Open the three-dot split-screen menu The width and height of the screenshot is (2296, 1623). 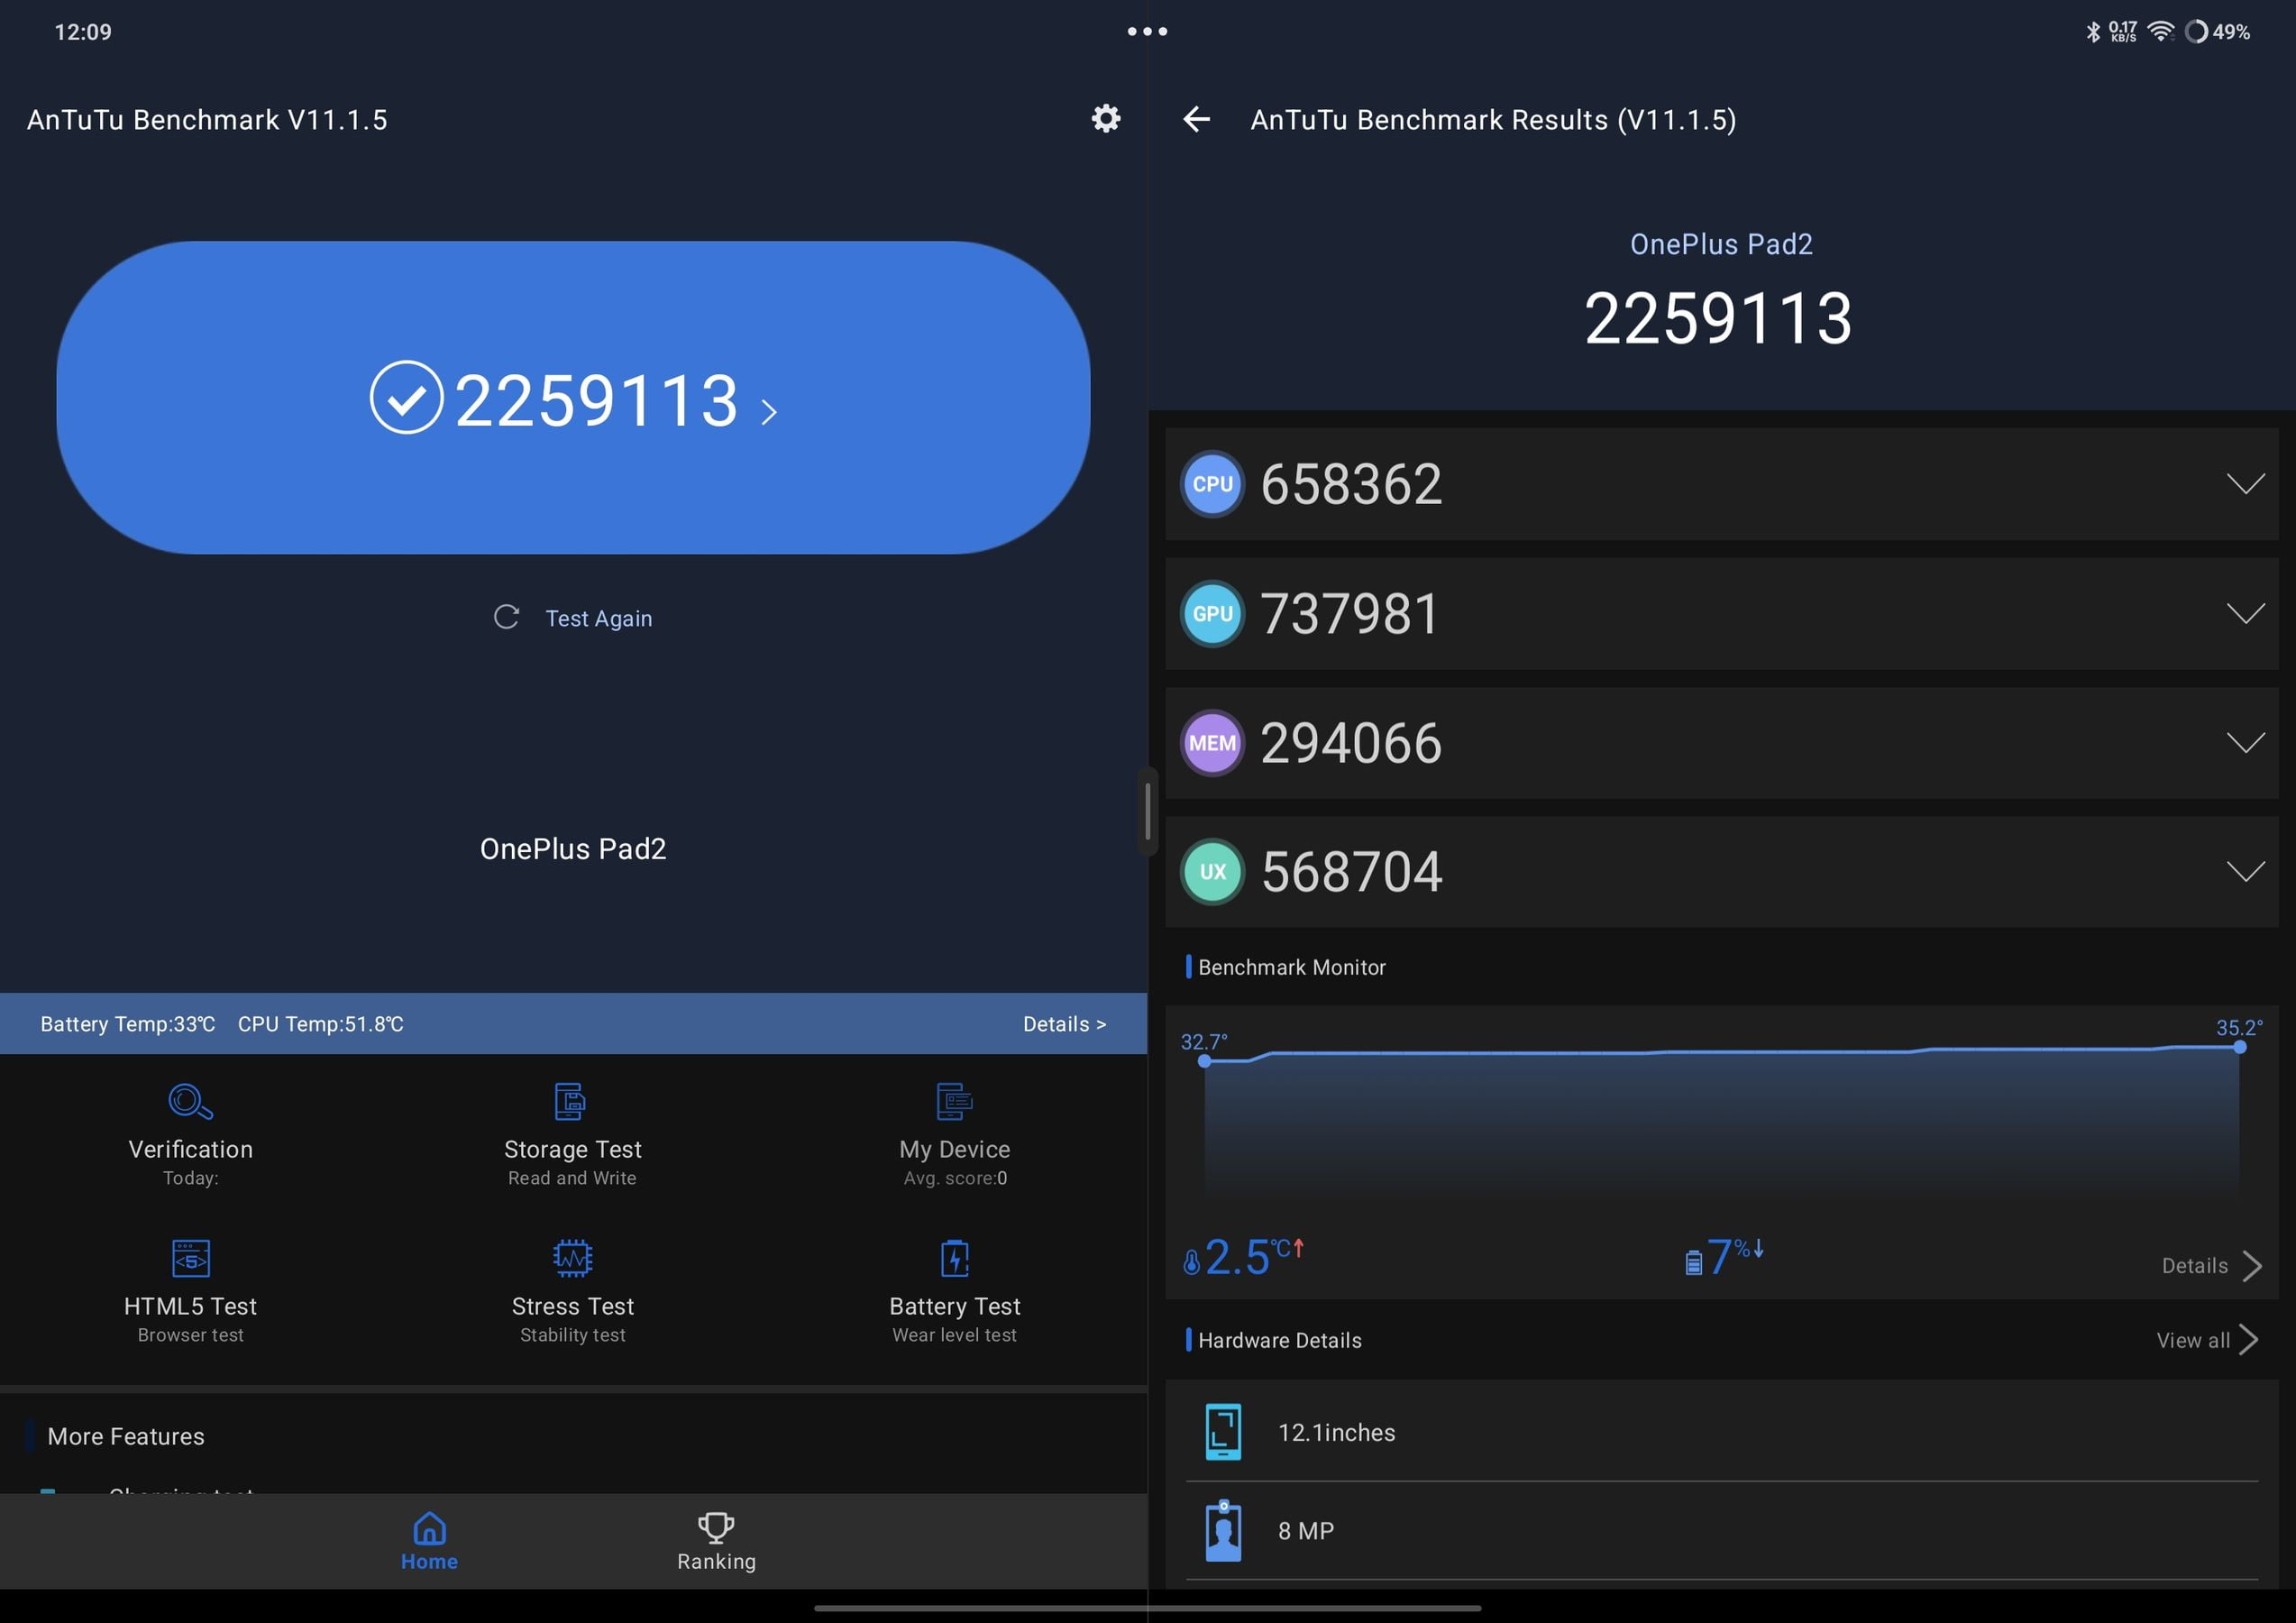1147,31
